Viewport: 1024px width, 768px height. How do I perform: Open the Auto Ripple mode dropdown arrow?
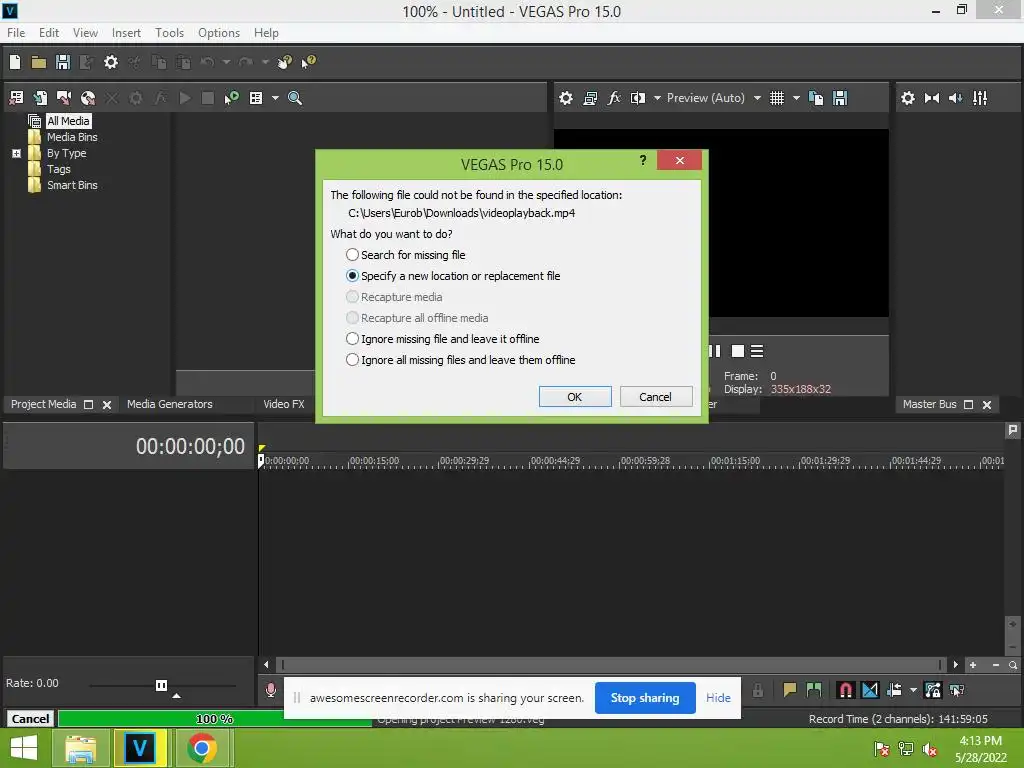click(x=913, y=690)
